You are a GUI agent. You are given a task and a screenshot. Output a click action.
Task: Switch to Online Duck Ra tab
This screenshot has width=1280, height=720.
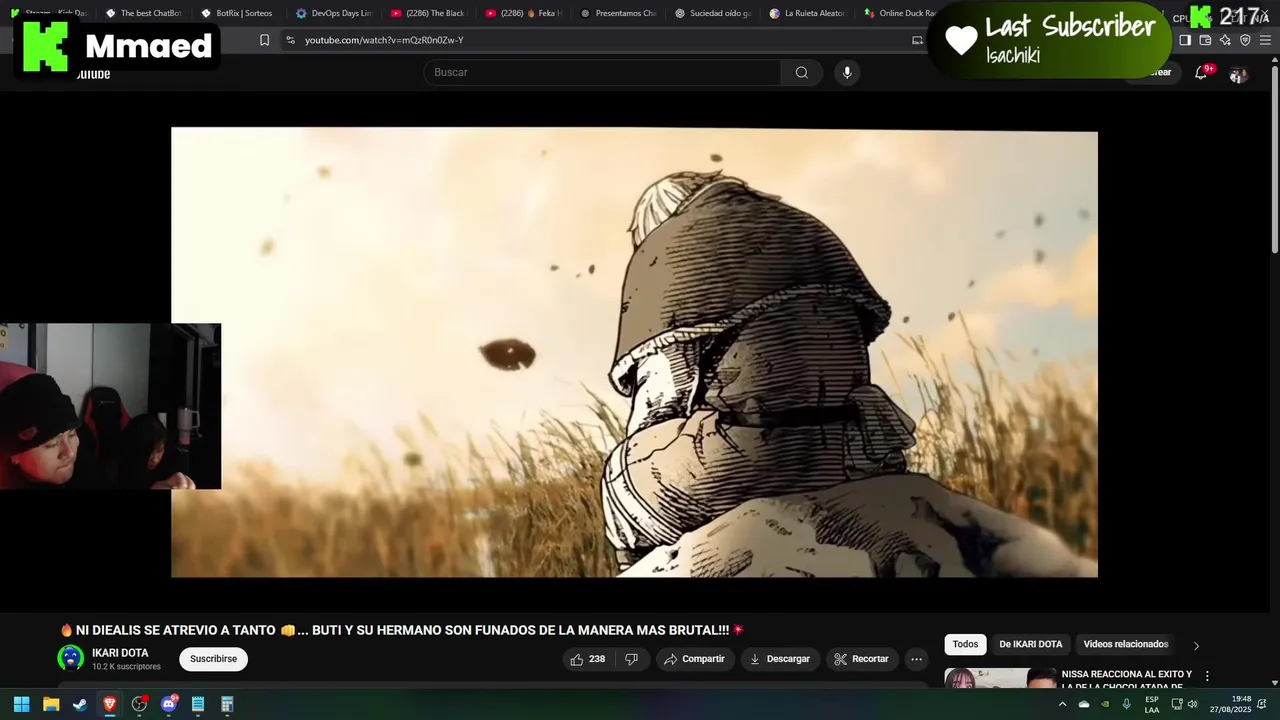tap(898, 13)
